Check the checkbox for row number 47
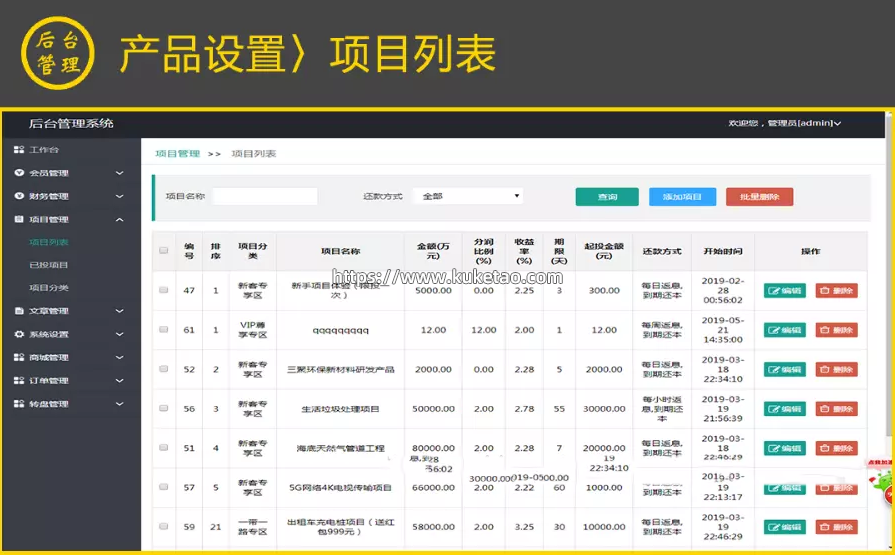Image resolution: width=895 pixels, height=555 pixels. coord(164,291)
